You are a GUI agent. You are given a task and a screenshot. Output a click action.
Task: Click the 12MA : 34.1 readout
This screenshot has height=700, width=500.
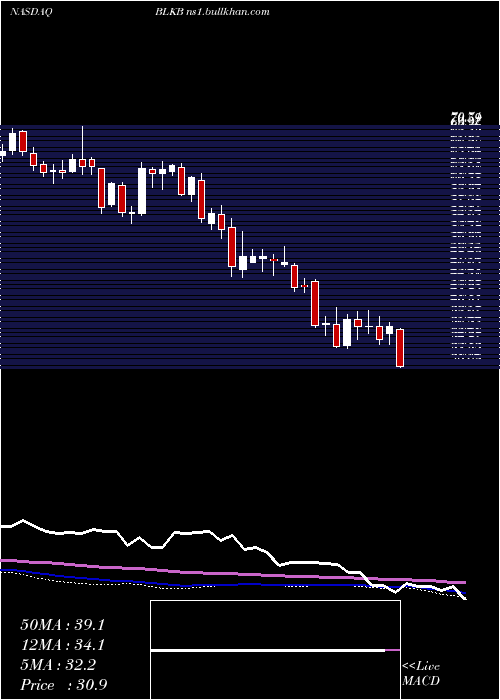(62, 645)
